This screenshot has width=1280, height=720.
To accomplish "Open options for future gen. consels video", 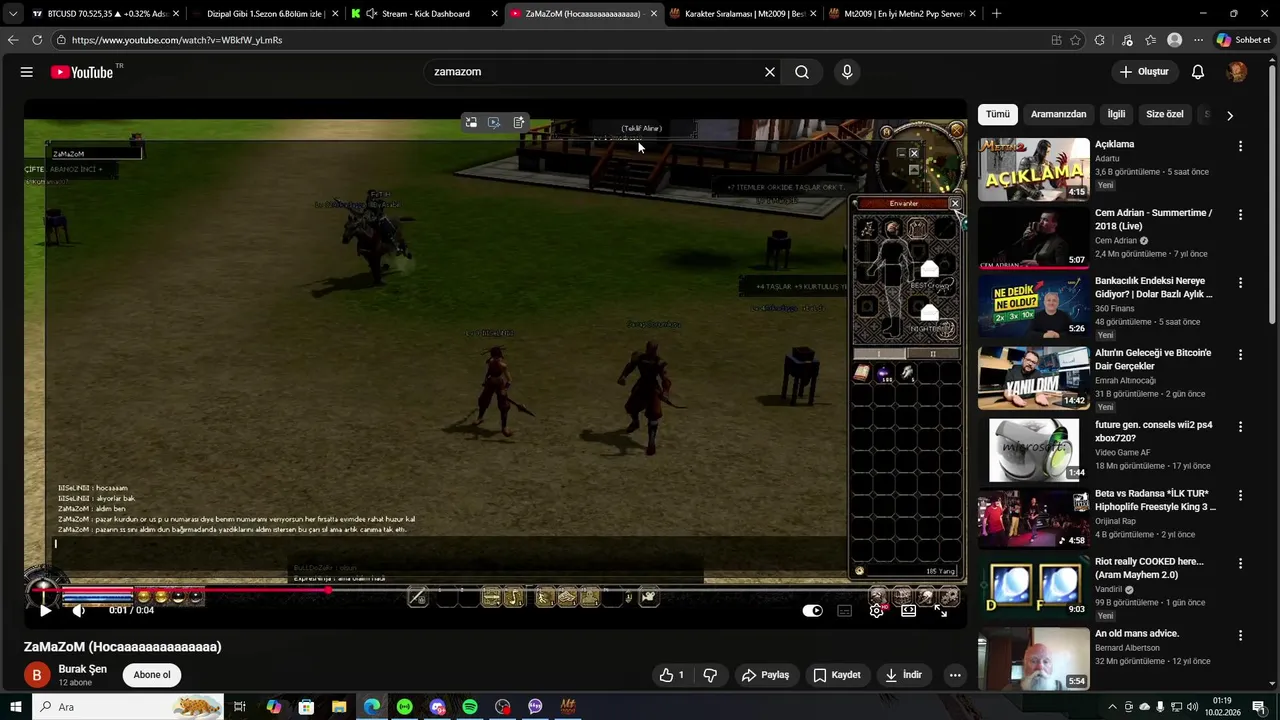I will pyautogui.click(x=1240, y=427).
